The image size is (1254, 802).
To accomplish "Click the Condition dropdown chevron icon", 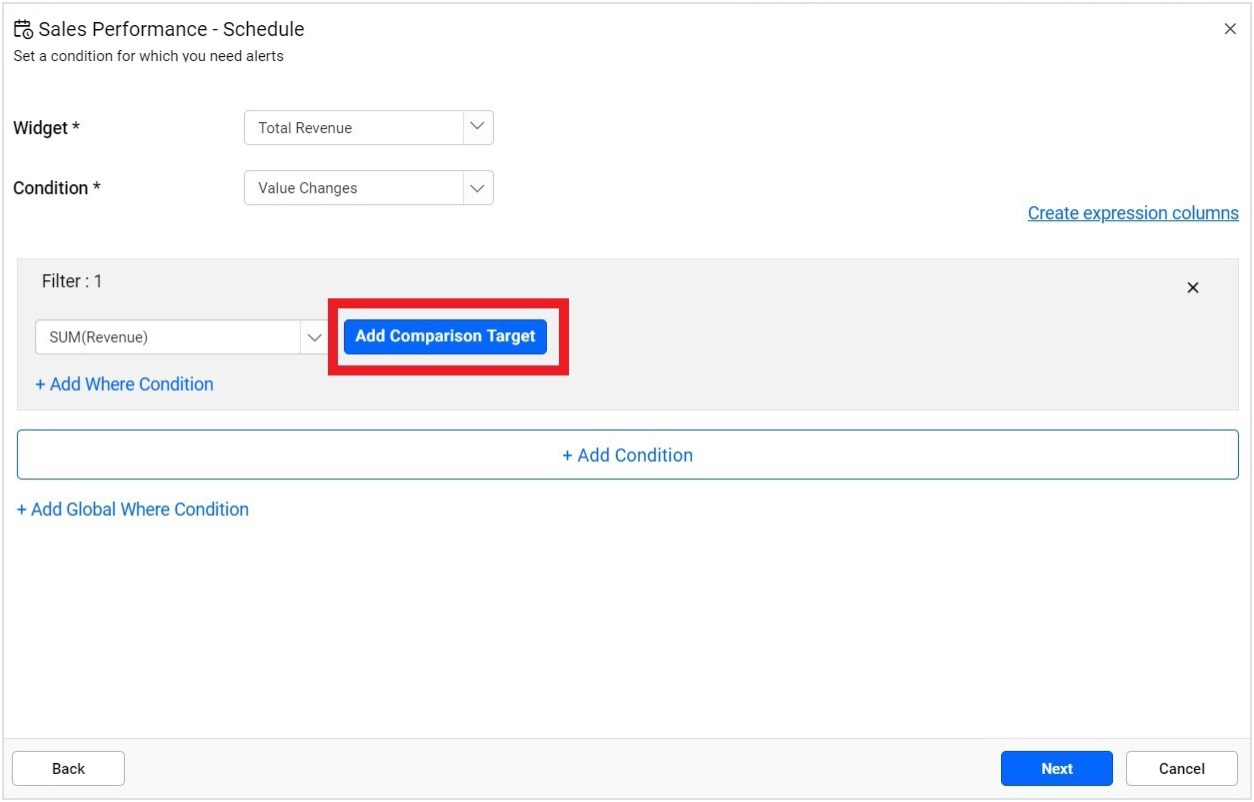I will click(x=477, y=188).
